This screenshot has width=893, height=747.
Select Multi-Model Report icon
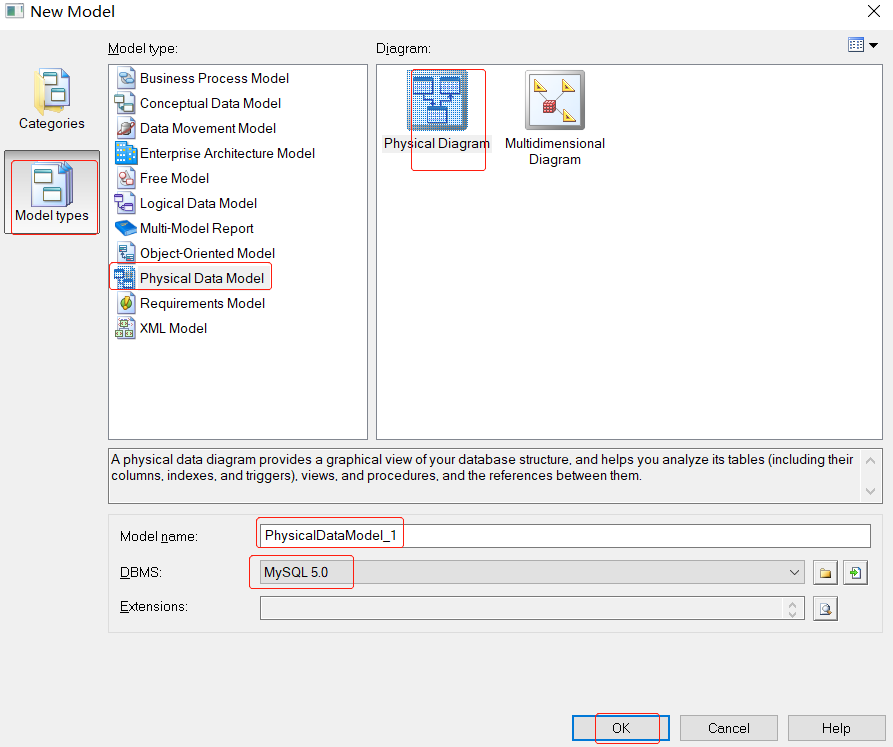tap(126, 228)
